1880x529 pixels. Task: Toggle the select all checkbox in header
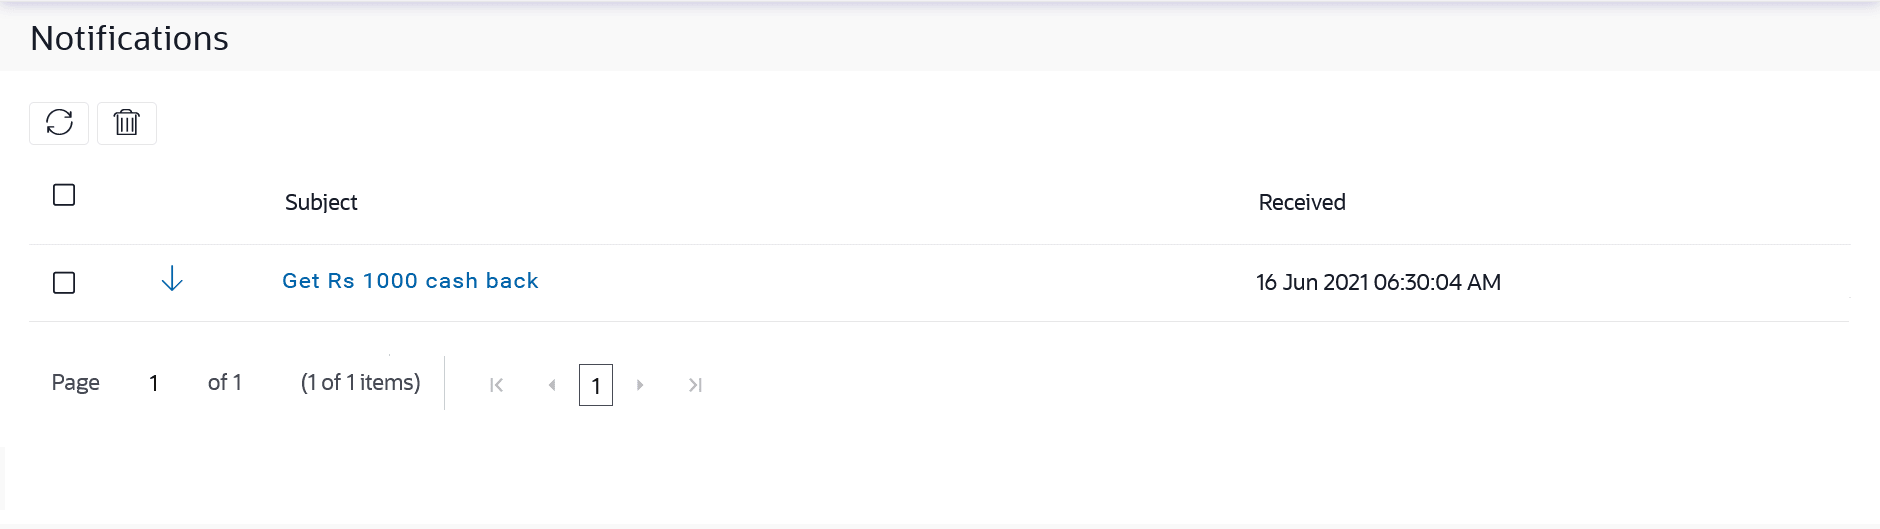tap(64, 195)
